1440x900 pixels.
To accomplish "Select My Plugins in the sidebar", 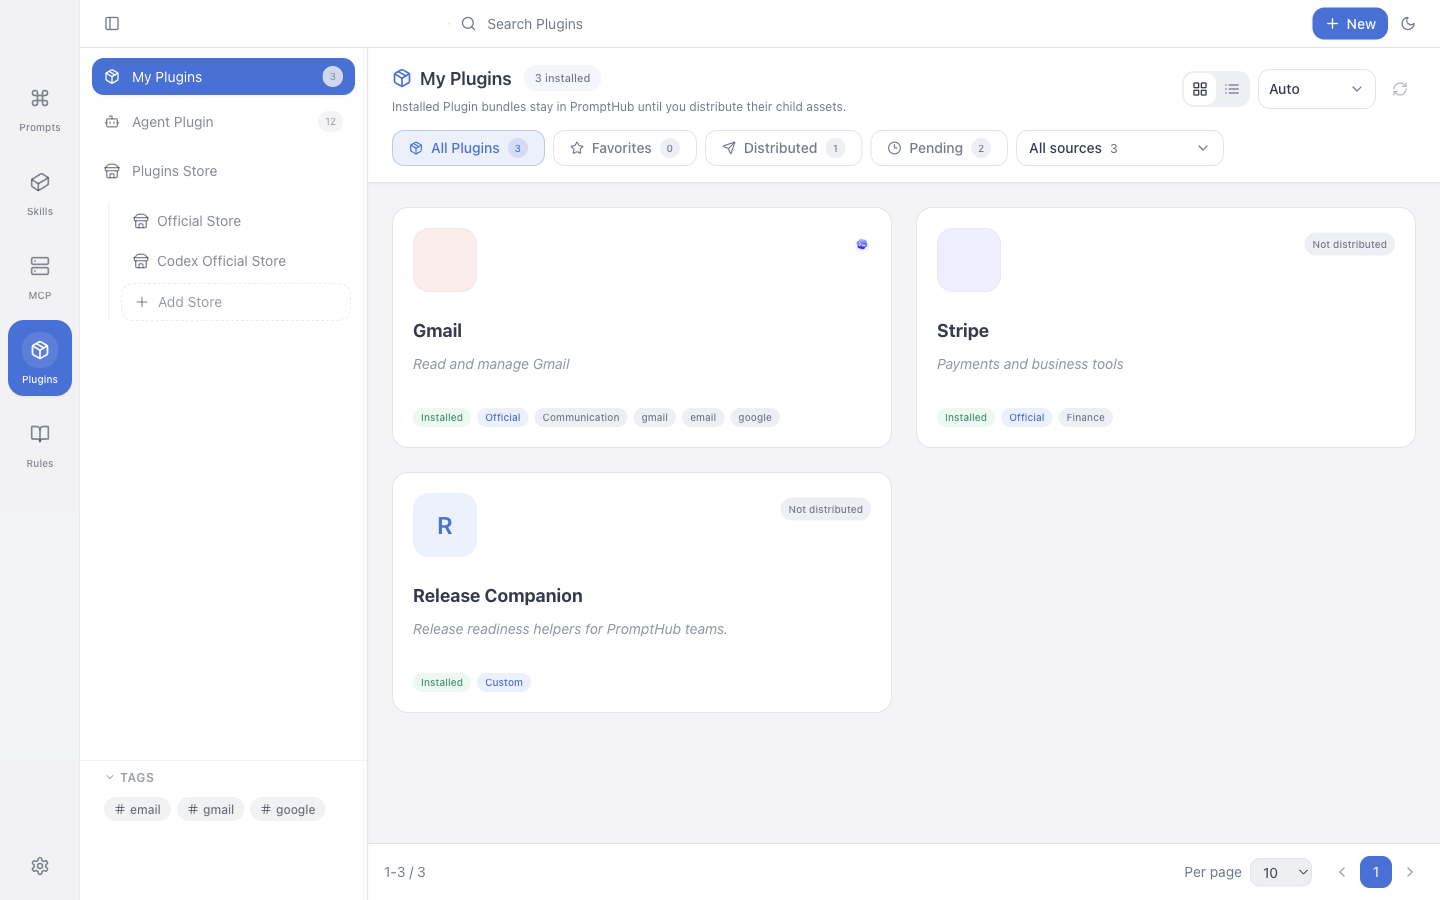I will point(223,77).
